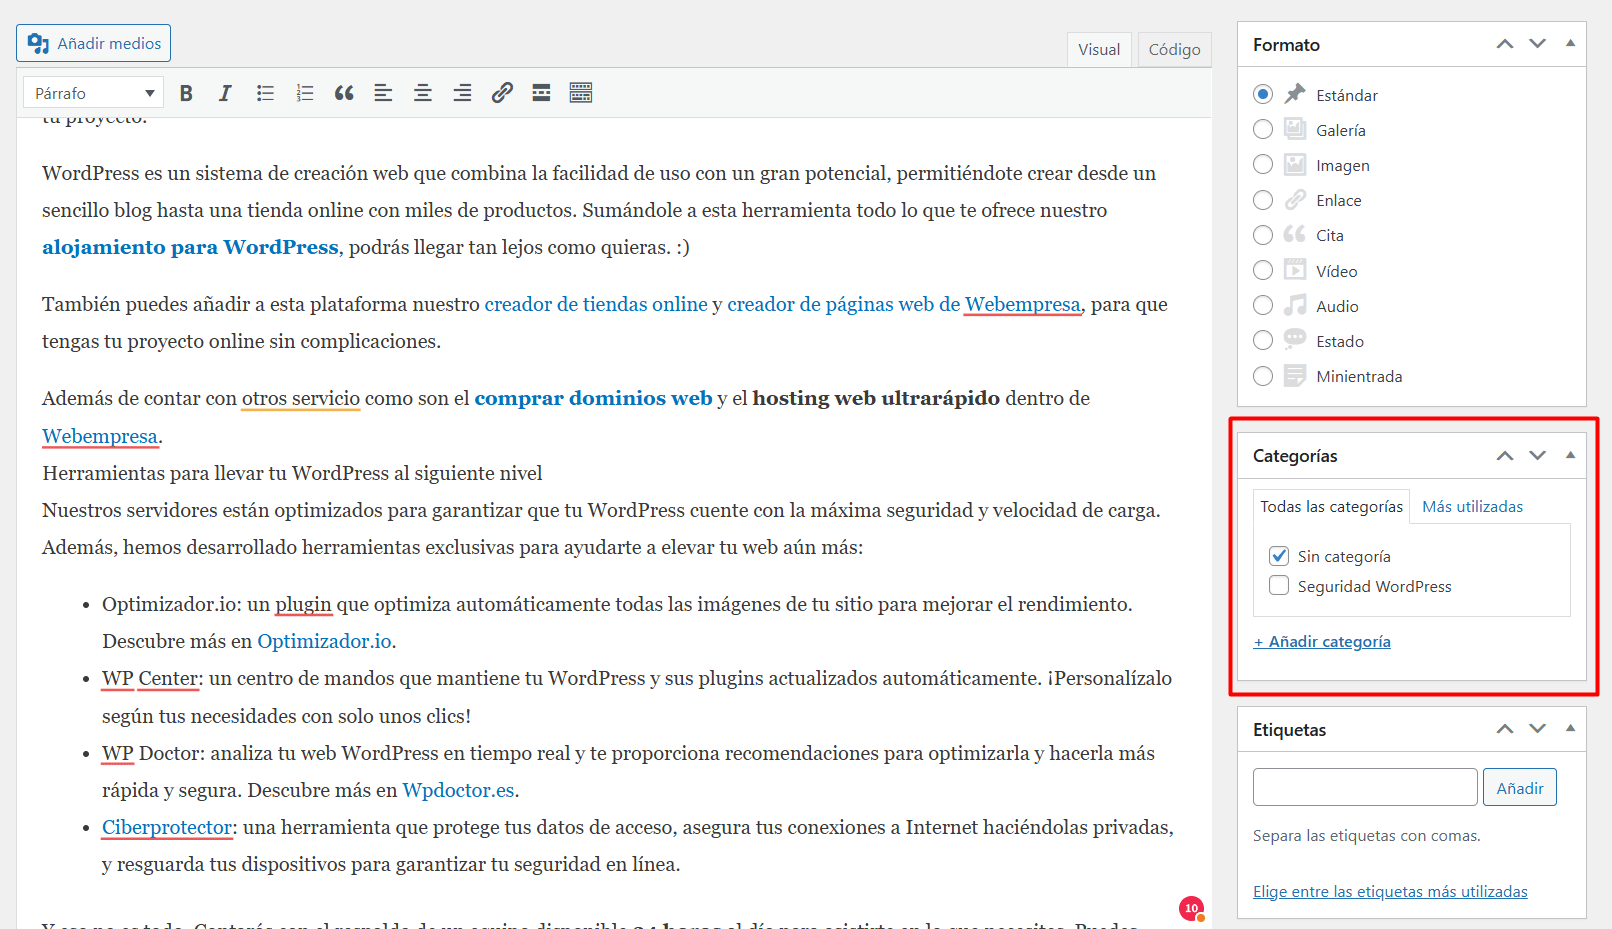Click the Herramientas para llevar tu WordPress line
The width and height of the screenshot is (1612, 929).
pyautogui.click(x=292, y=473)
